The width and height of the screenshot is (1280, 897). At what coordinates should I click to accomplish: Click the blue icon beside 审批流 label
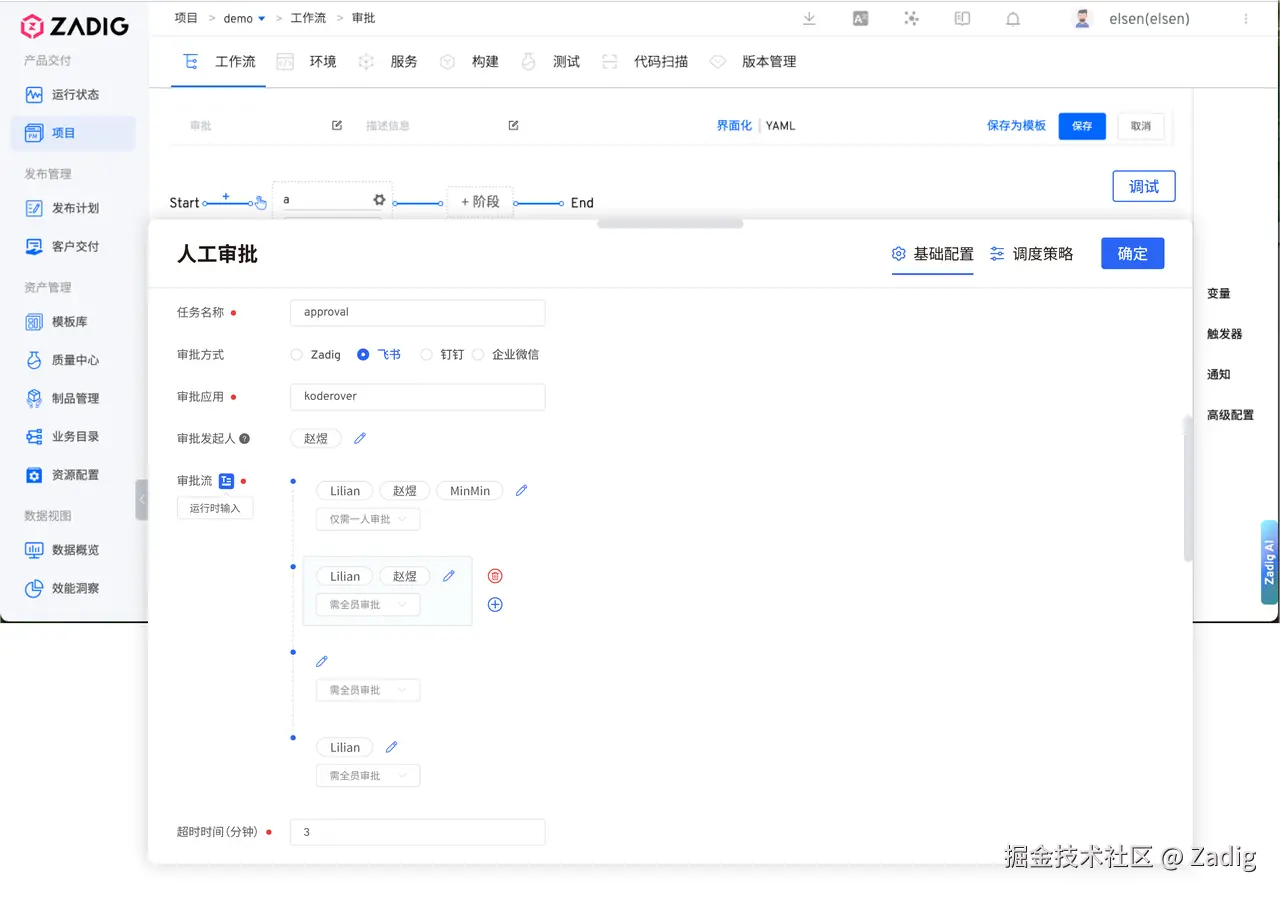coord(226,480)
